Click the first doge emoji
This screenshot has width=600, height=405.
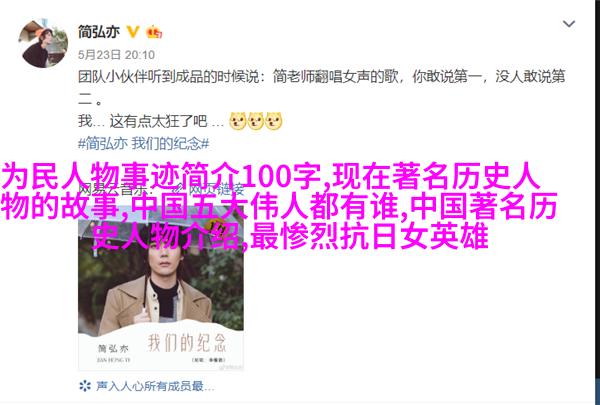tap(238, 121)
